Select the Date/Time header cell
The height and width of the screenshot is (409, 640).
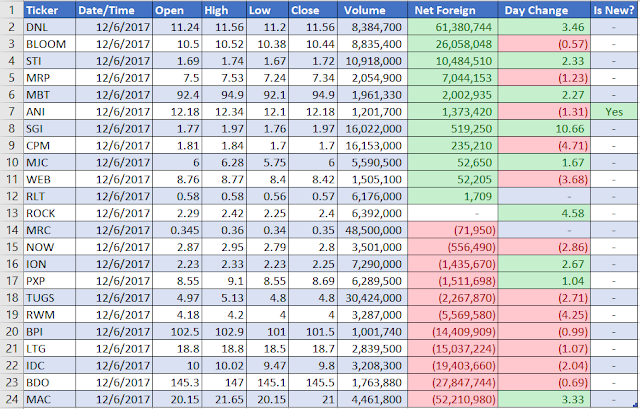[x=114, y=10]
